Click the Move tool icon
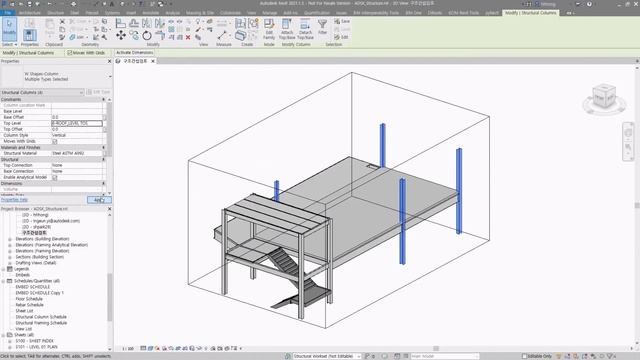Screen dimensions: 640x360 [x=121, y=36]
